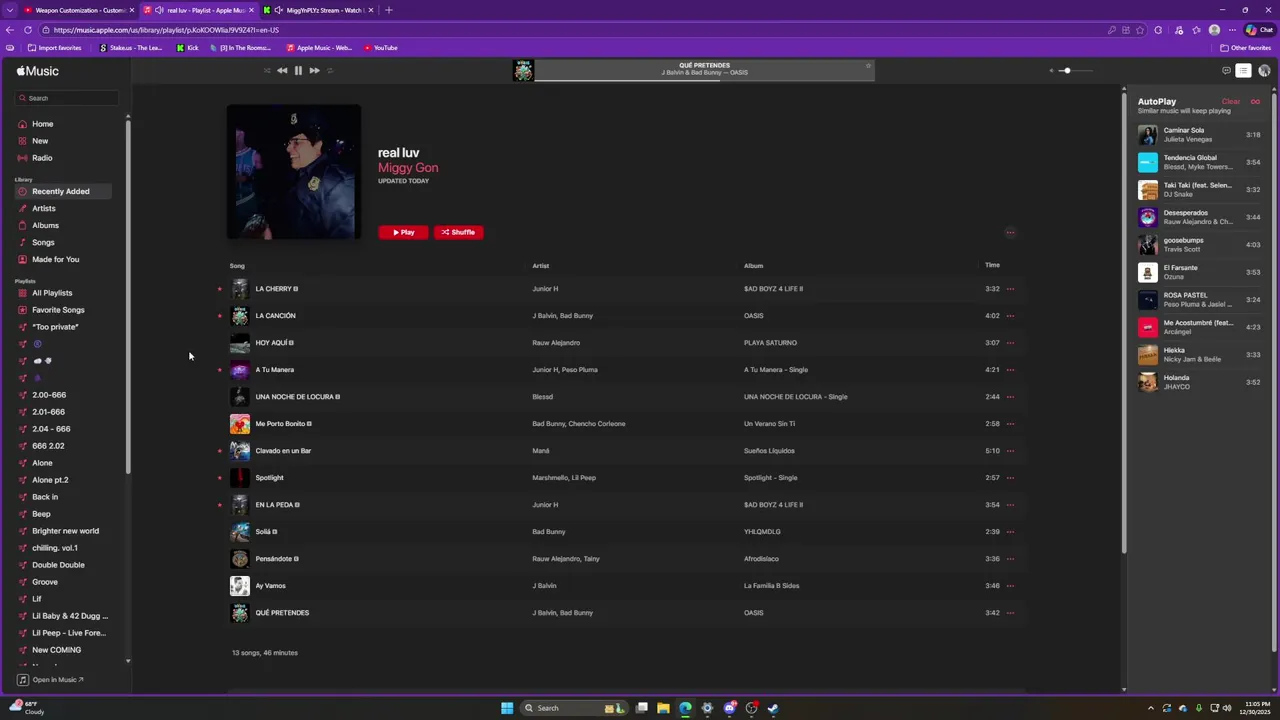This screenshot has height=720, width=1280.
Task: Open more options for A Tu Manera
Action: [x=1010, y=370]
